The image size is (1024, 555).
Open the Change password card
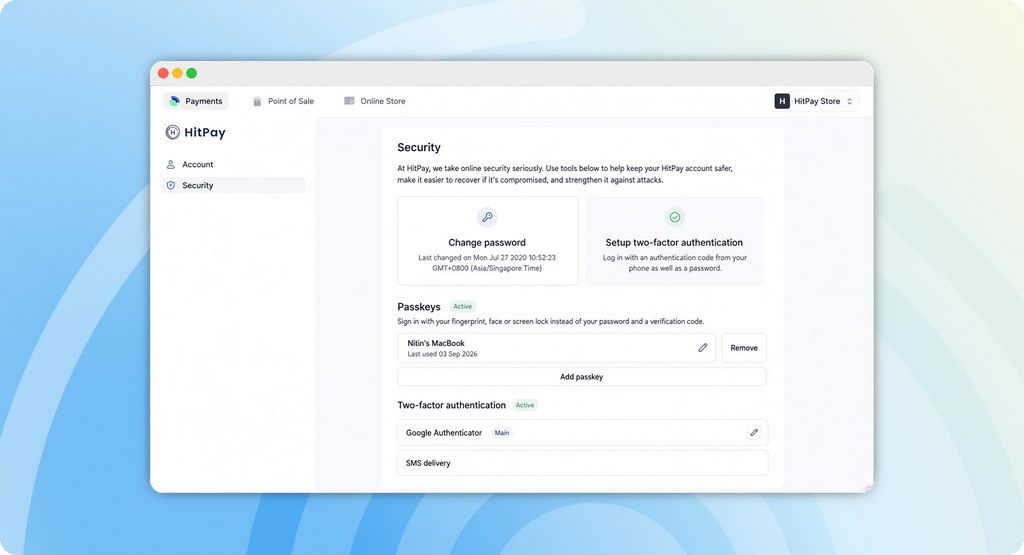tap(488, 241)
